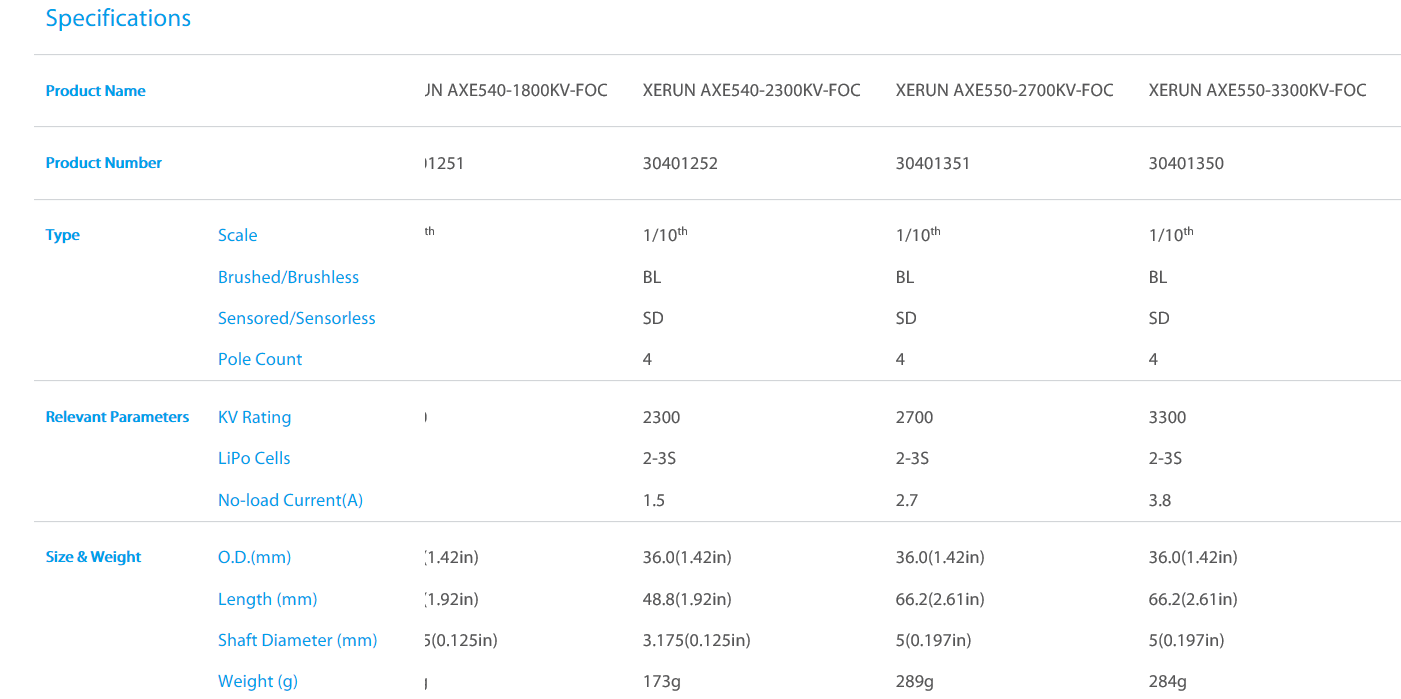Click LiPo Cells "2-3S" for AXE550-2700KV

point(912,458)
